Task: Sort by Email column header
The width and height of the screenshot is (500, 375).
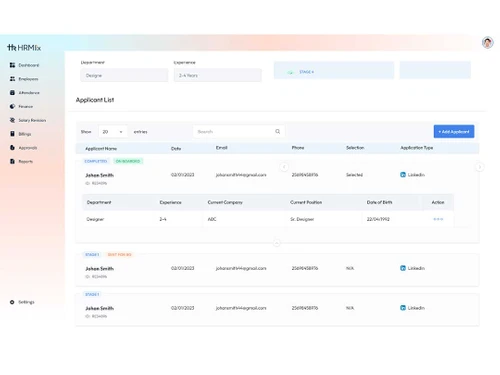Action: tap(222, 148)
